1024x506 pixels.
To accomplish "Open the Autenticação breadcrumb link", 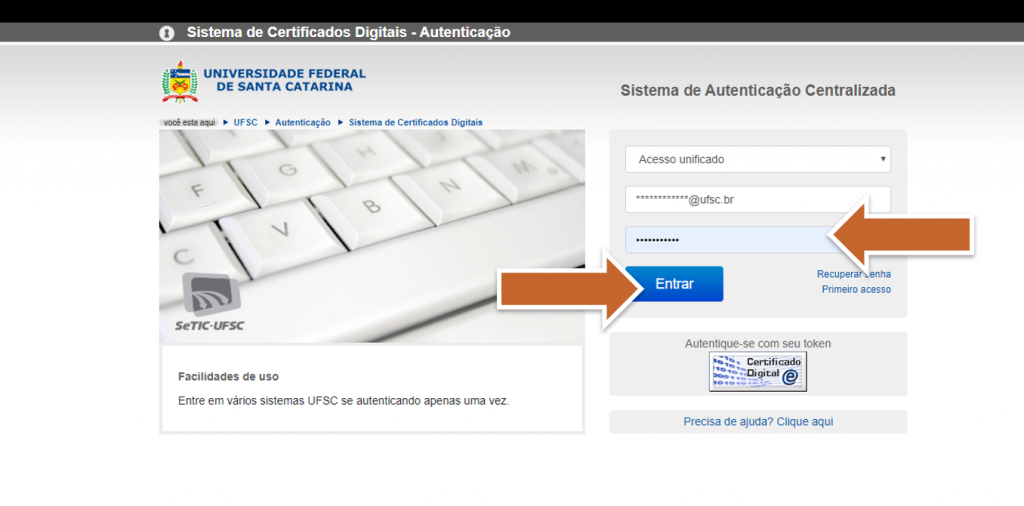I will [x=303, y=122].
